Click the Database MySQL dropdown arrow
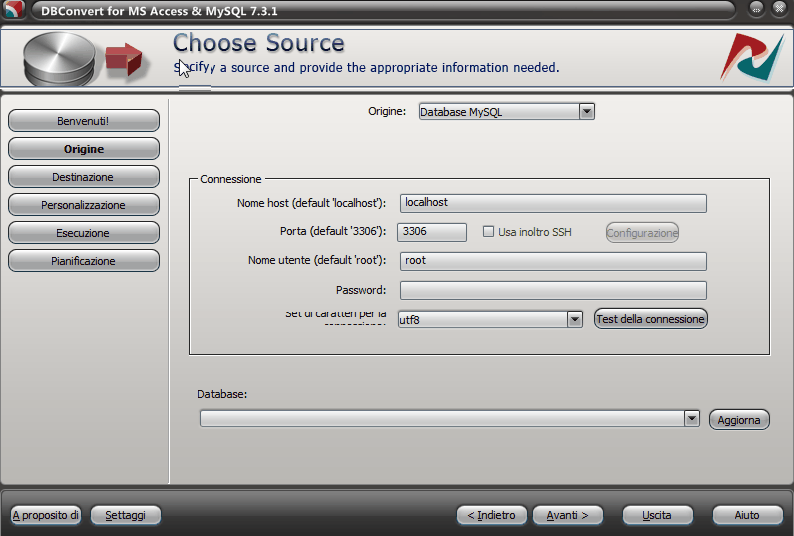The height and width of the screenshot is (536, 794). coord(587,111)
